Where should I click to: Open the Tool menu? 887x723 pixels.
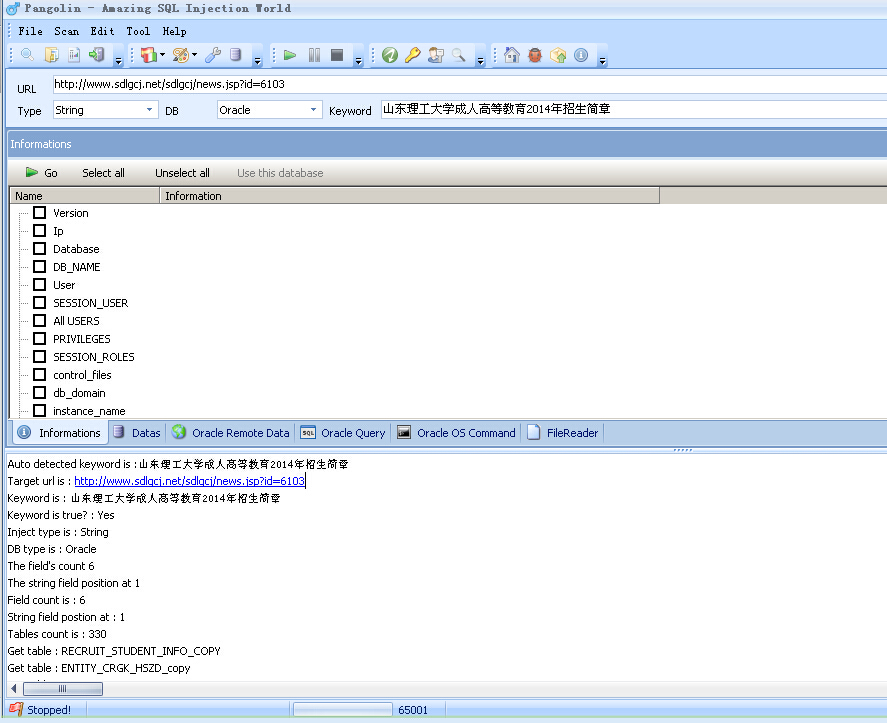[x=138, y=32]
